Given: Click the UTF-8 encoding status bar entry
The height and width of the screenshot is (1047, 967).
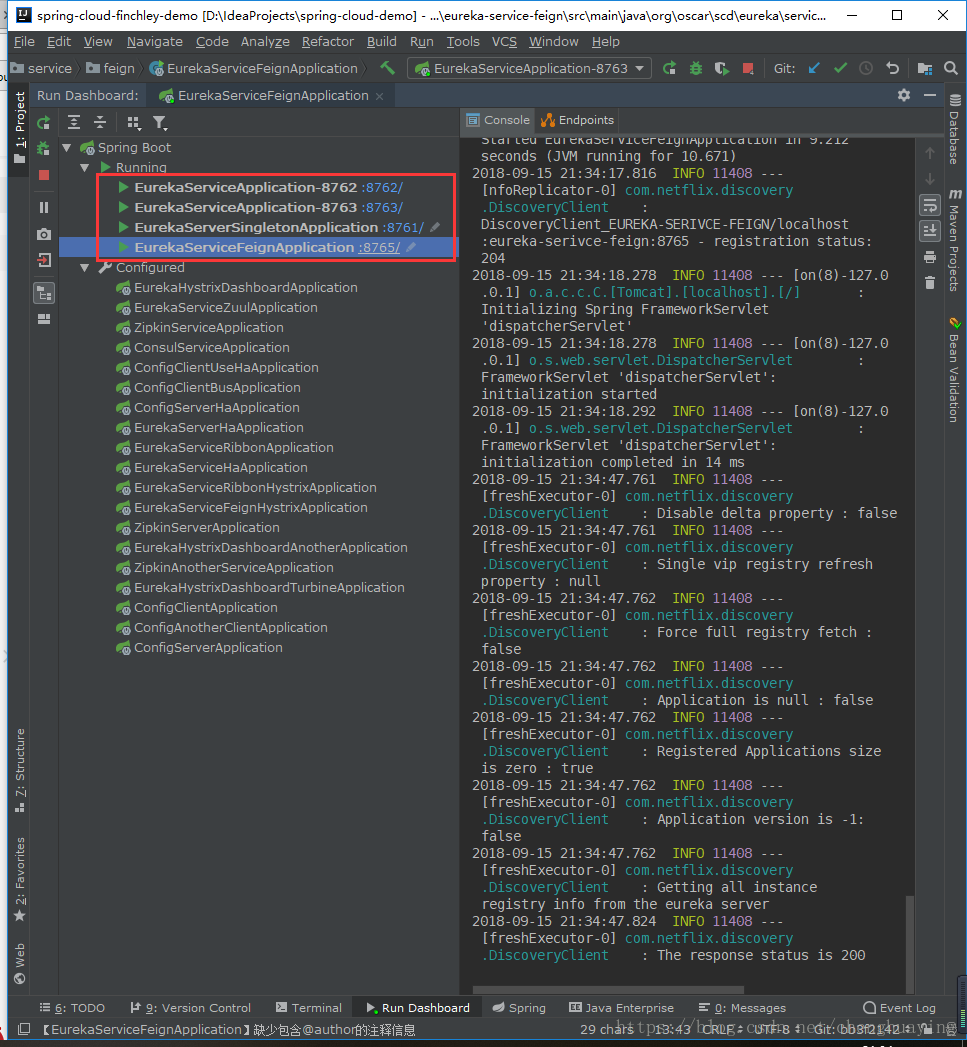Looking at the screenshot, I should pyautogui.click(x=772, y=1030).
